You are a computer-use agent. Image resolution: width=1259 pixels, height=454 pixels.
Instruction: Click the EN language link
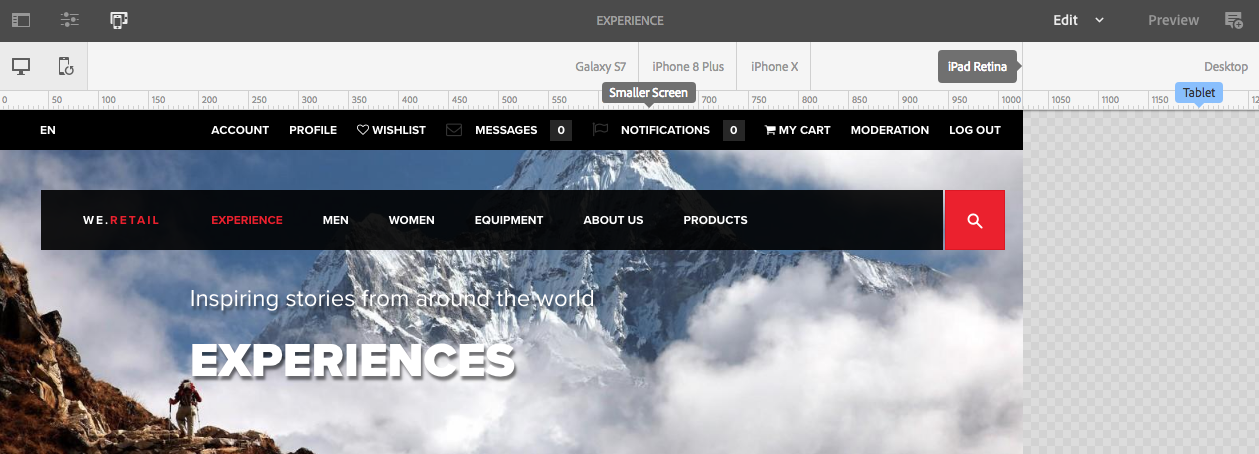click(48, 130)
